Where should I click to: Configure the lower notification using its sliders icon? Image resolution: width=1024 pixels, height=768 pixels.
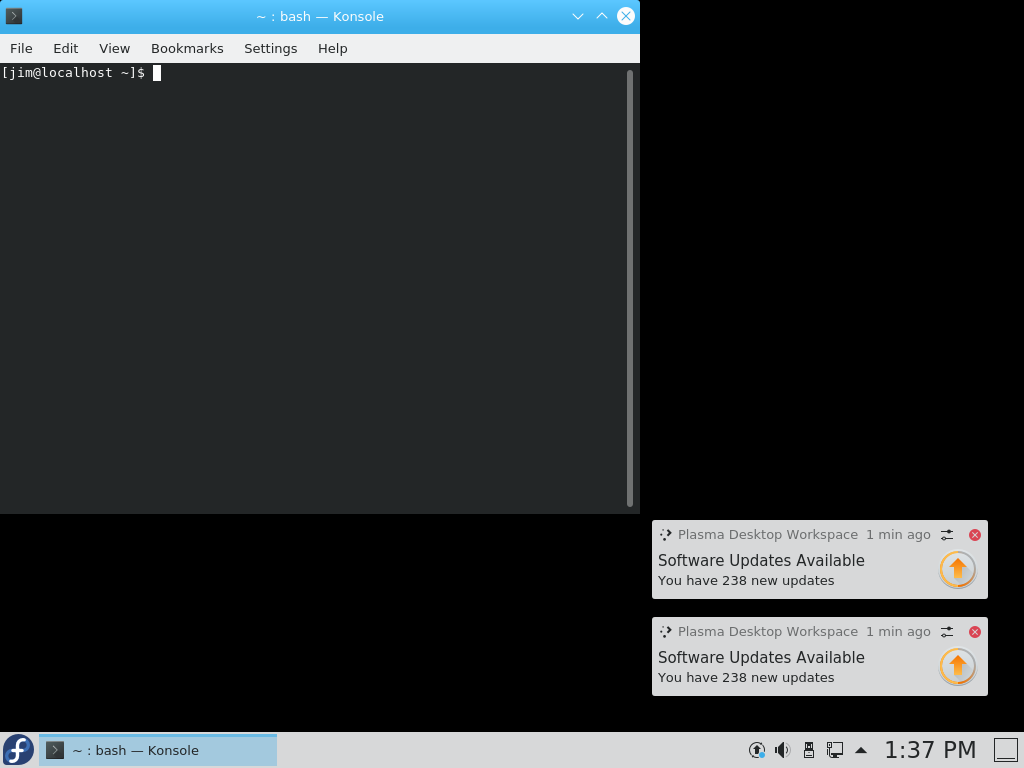[x=947, y=632]
